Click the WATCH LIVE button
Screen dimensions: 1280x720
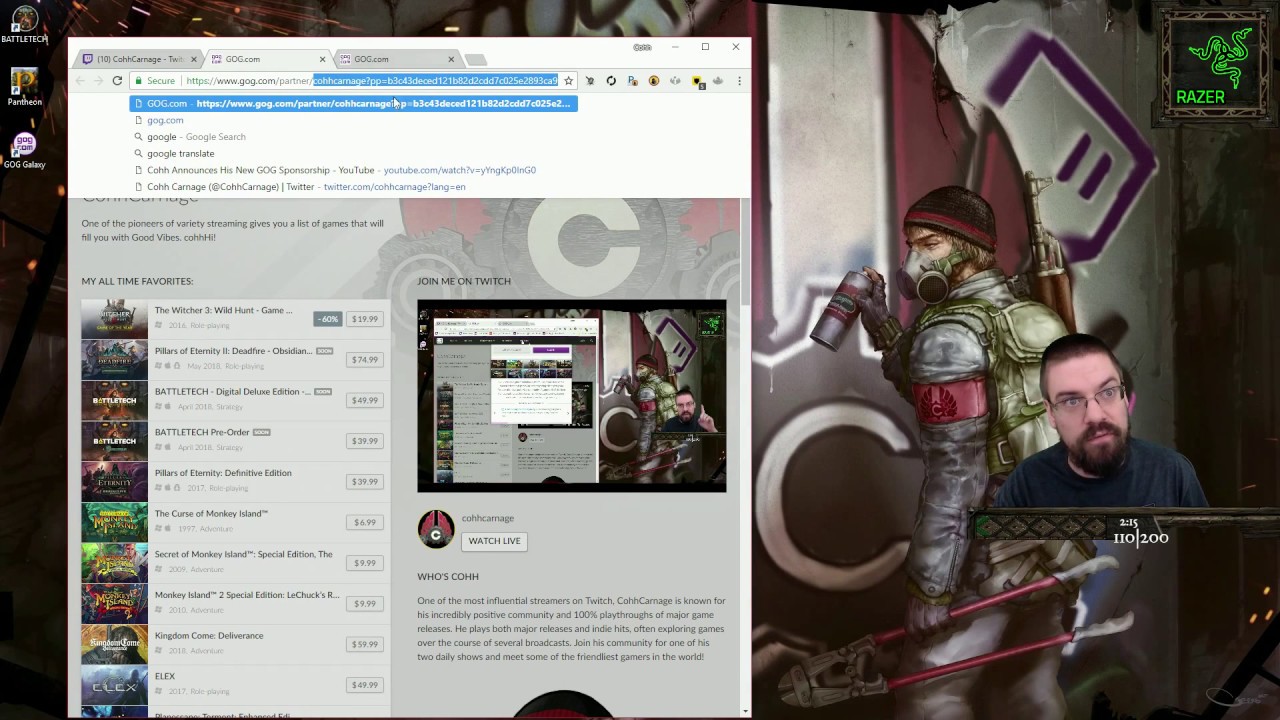[x=494, y=541]
